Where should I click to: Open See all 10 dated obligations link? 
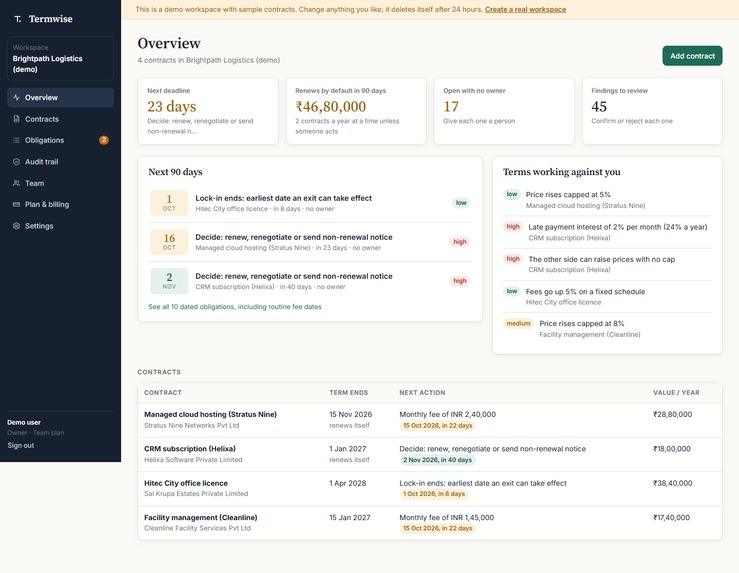235,307
